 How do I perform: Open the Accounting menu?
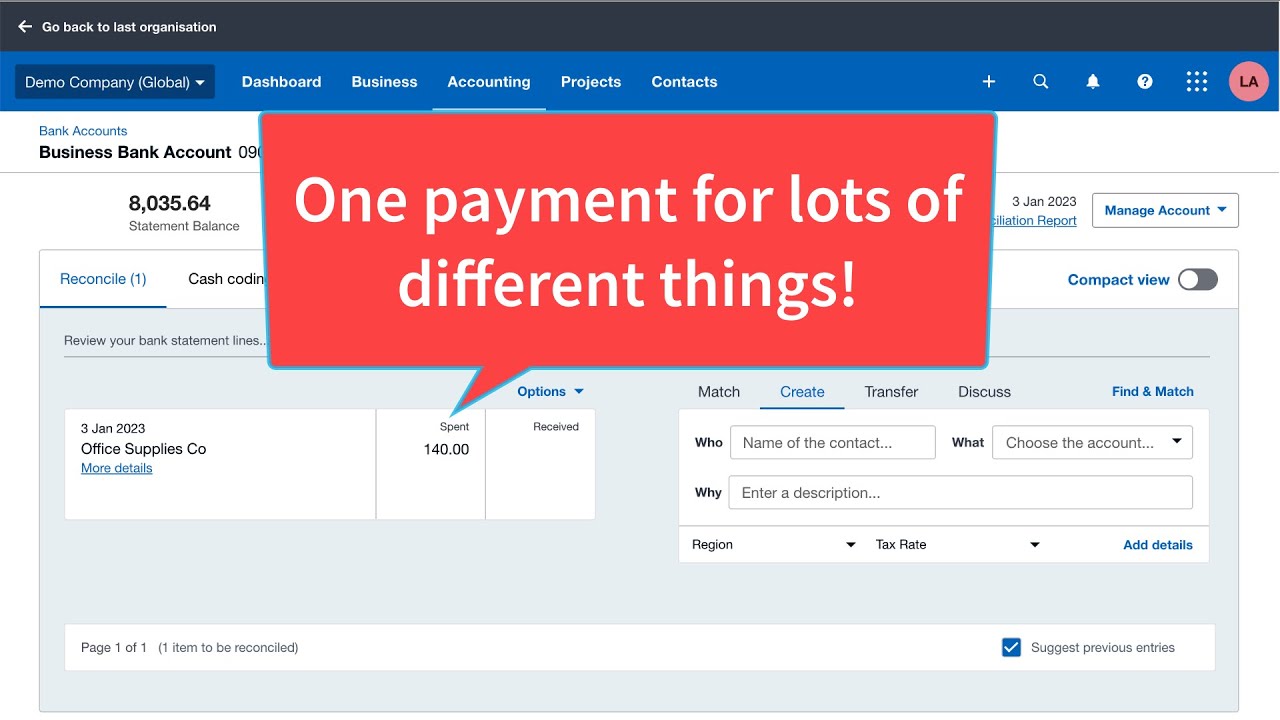(x=489, y=82)
